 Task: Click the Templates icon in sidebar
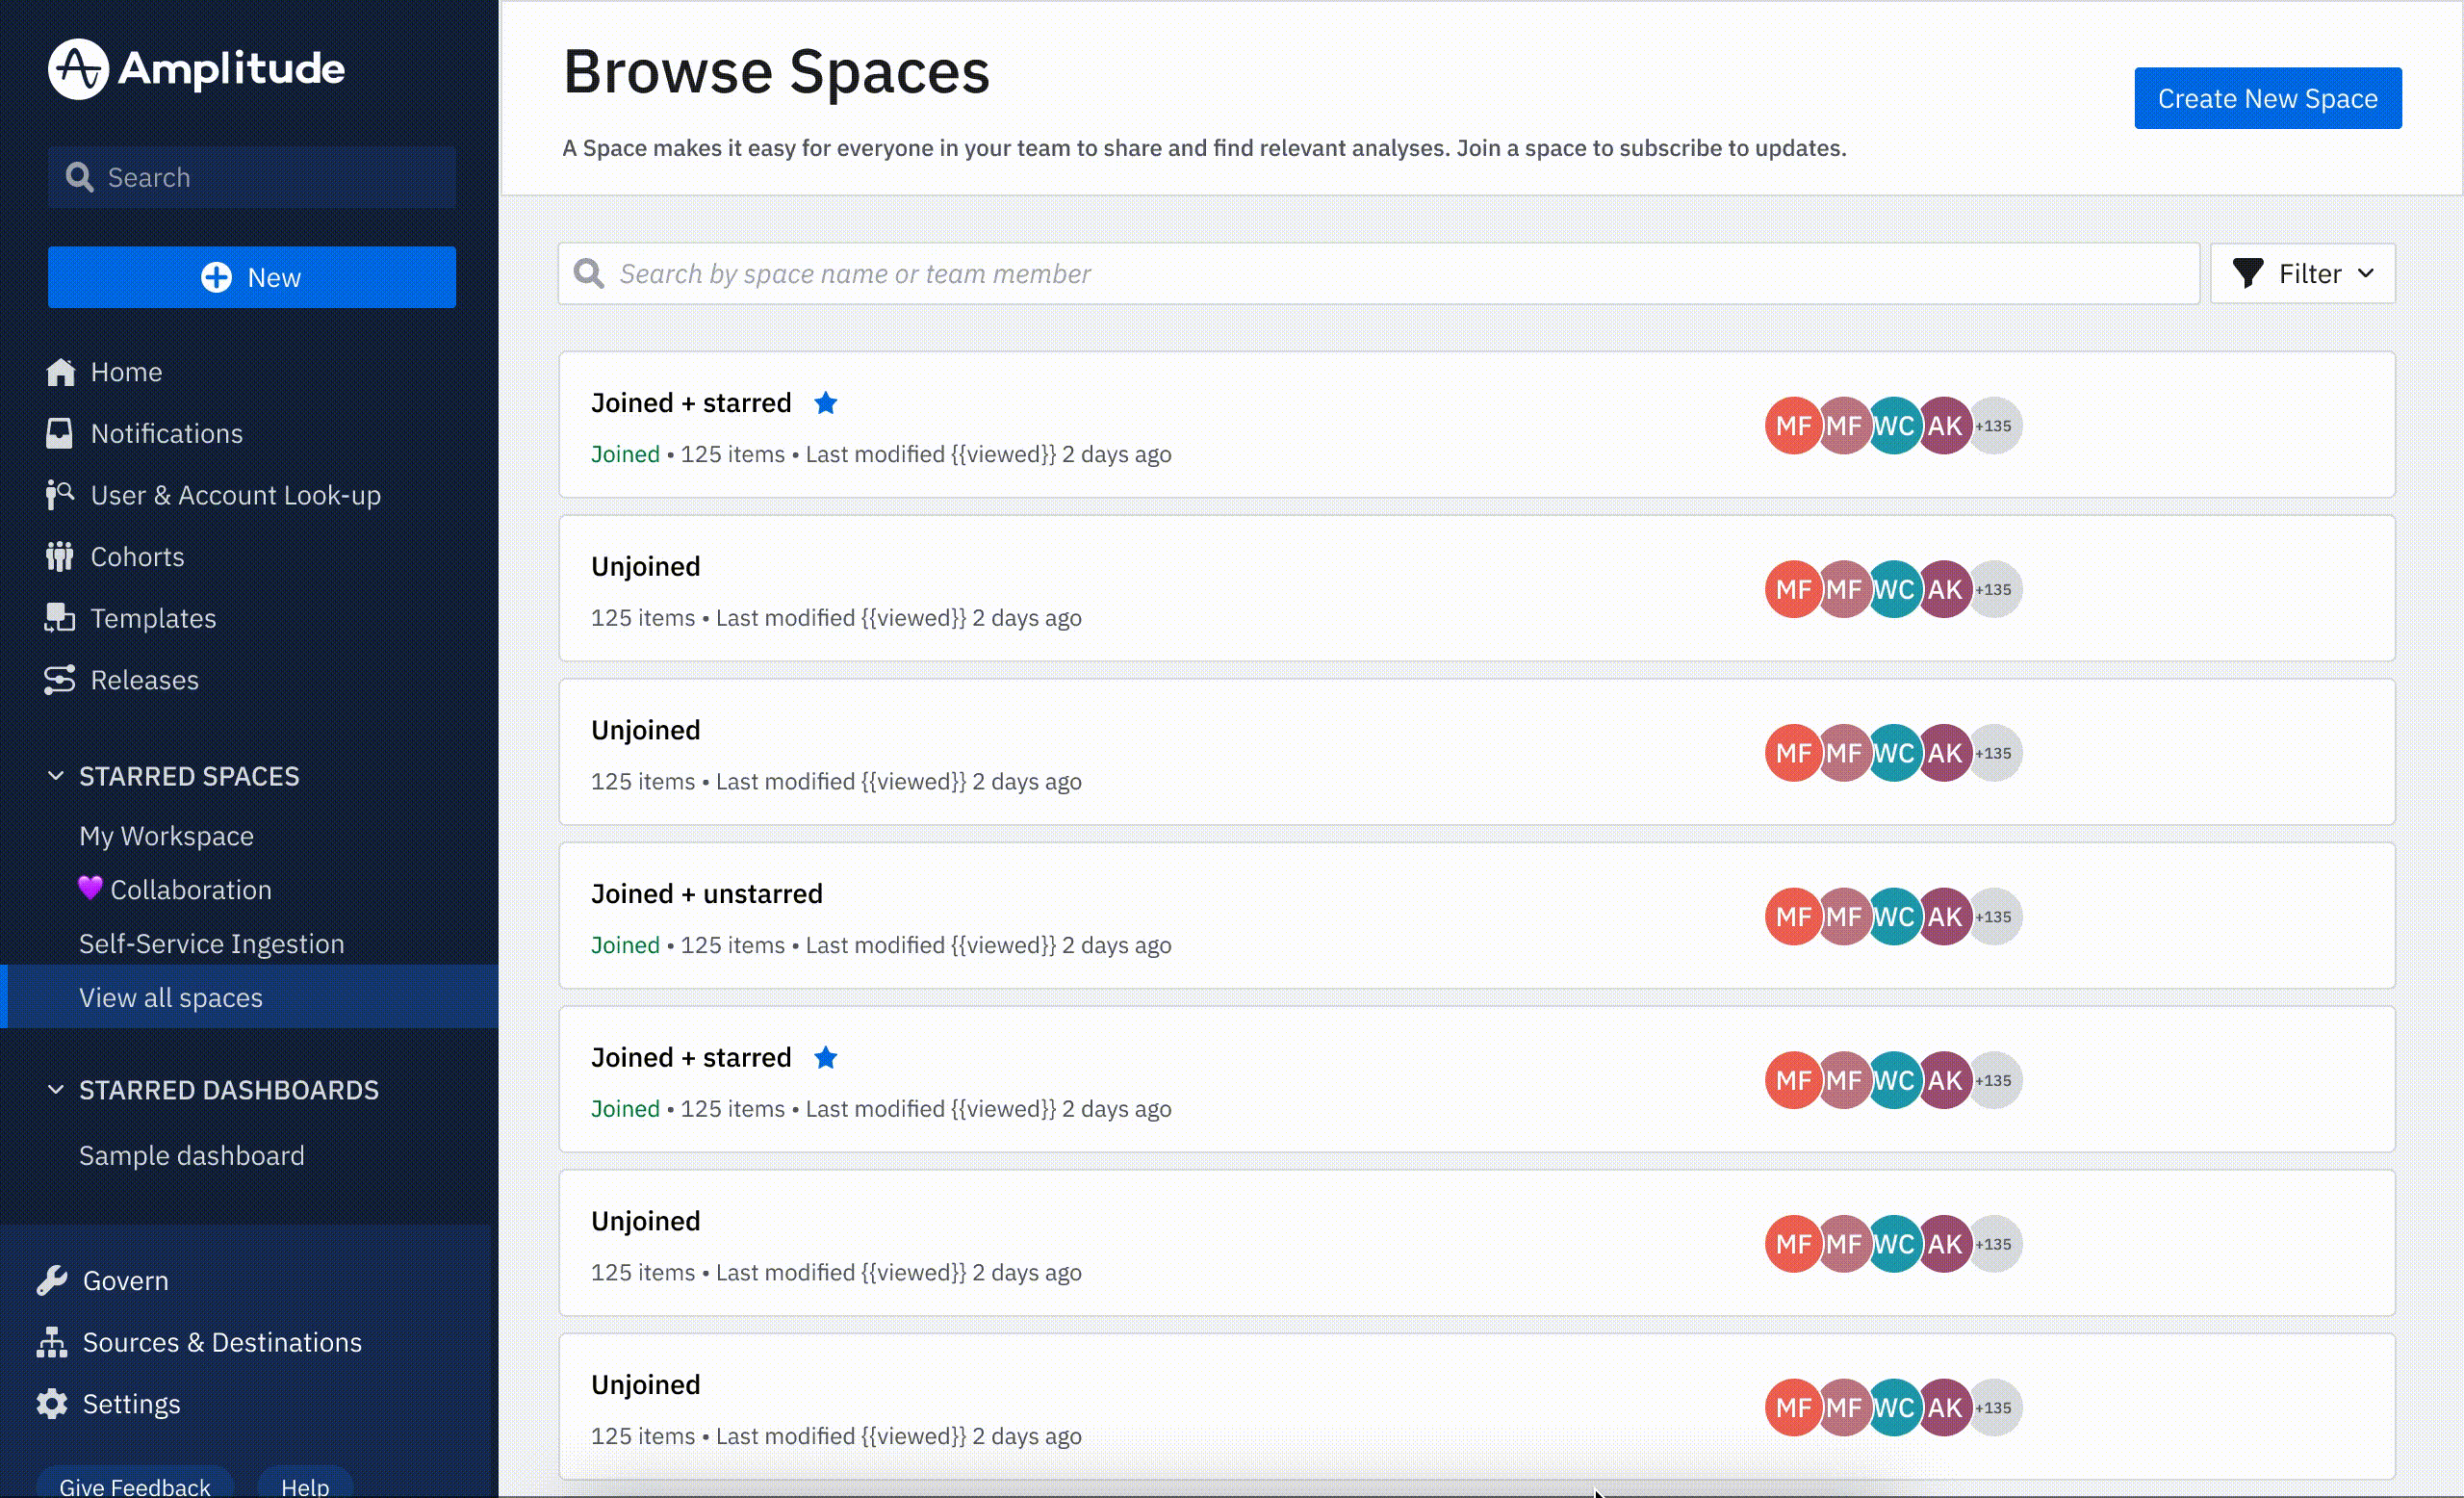pyautogui.click(x=59, y=618)
